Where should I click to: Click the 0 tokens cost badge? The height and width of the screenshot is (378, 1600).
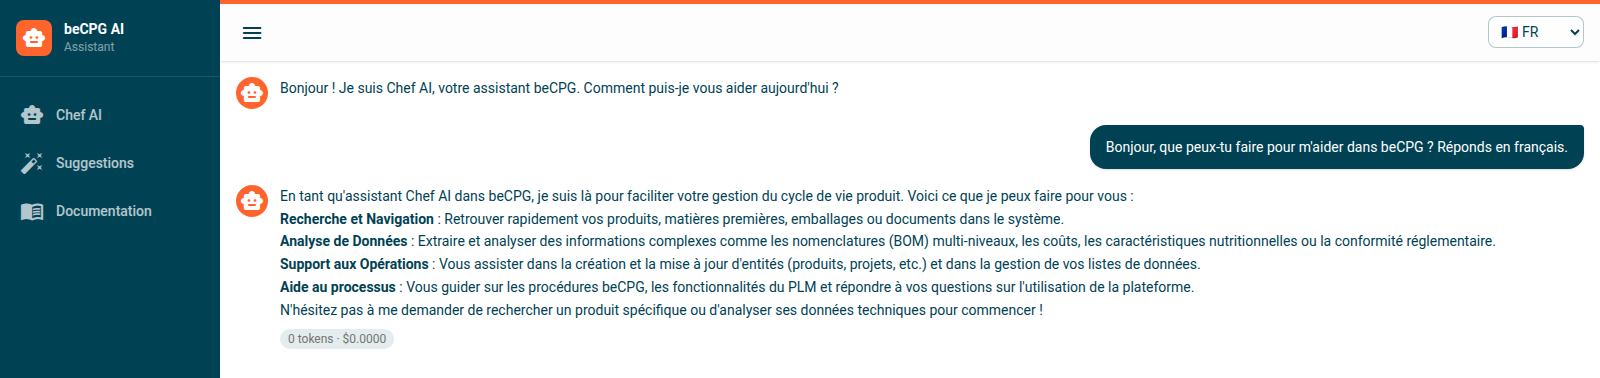(x=337, y=339)
